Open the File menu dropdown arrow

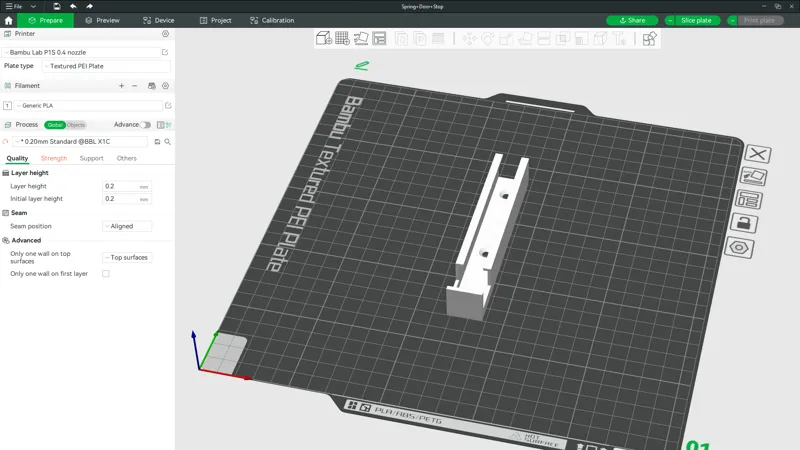pos(33,6)
